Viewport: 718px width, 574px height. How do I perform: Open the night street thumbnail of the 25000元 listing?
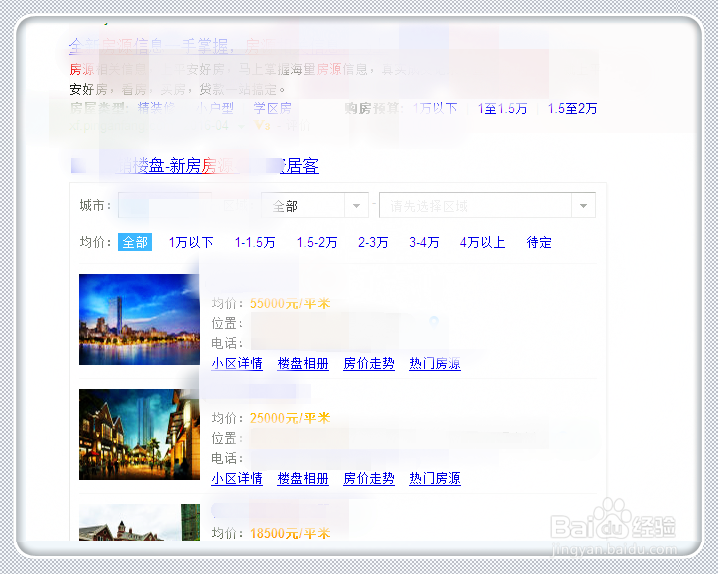(x=139, y=434)
